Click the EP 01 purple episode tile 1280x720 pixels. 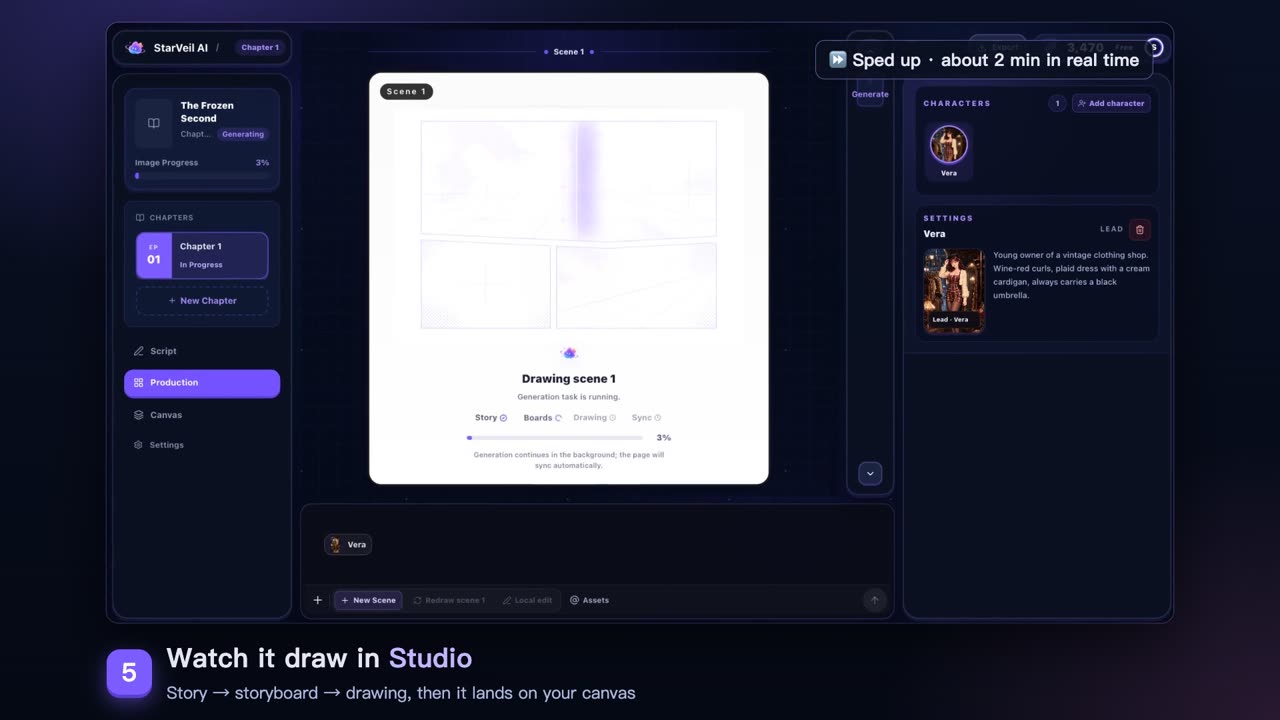click(x=154, y=256)
